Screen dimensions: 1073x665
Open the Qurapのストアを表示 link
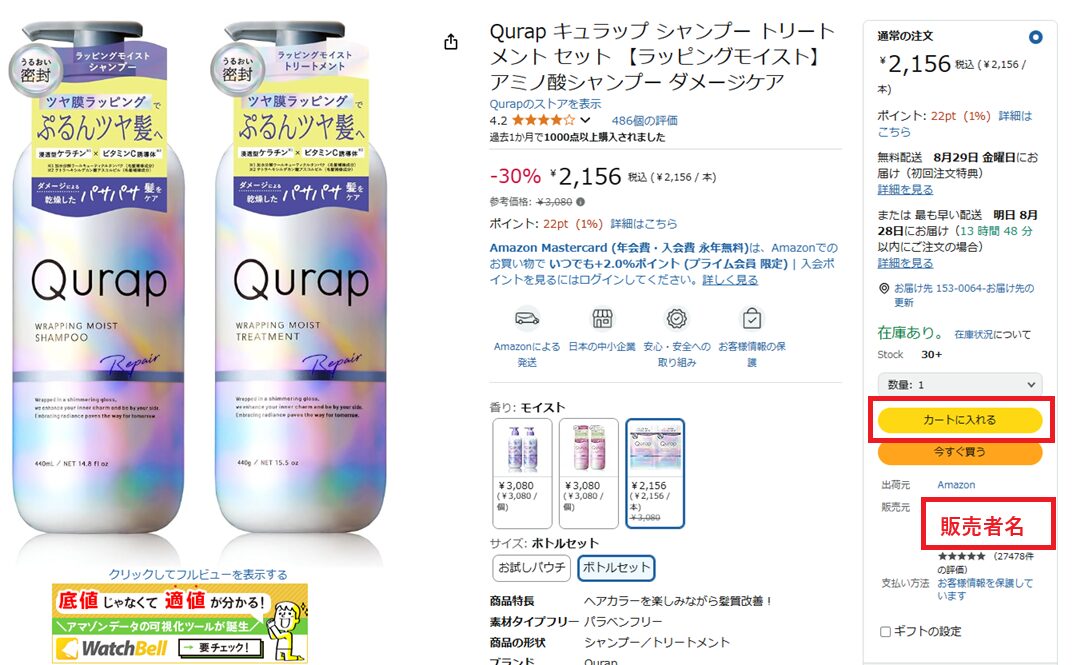tap(545, 104)
